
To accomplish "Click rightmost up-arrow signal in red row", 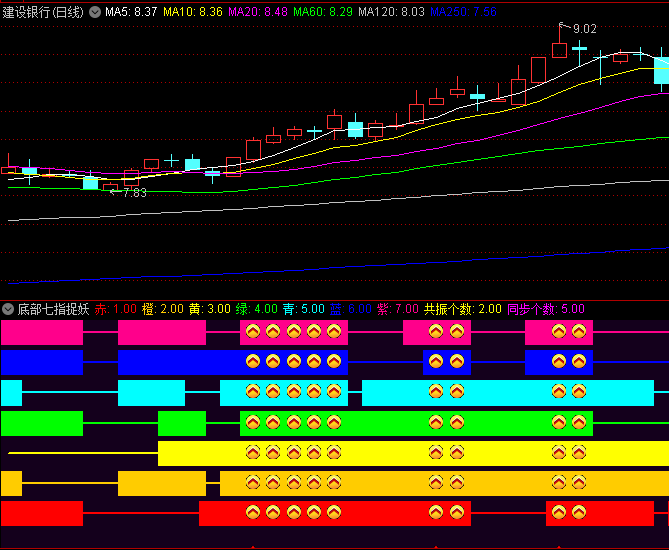I will (x=579, y=512).
